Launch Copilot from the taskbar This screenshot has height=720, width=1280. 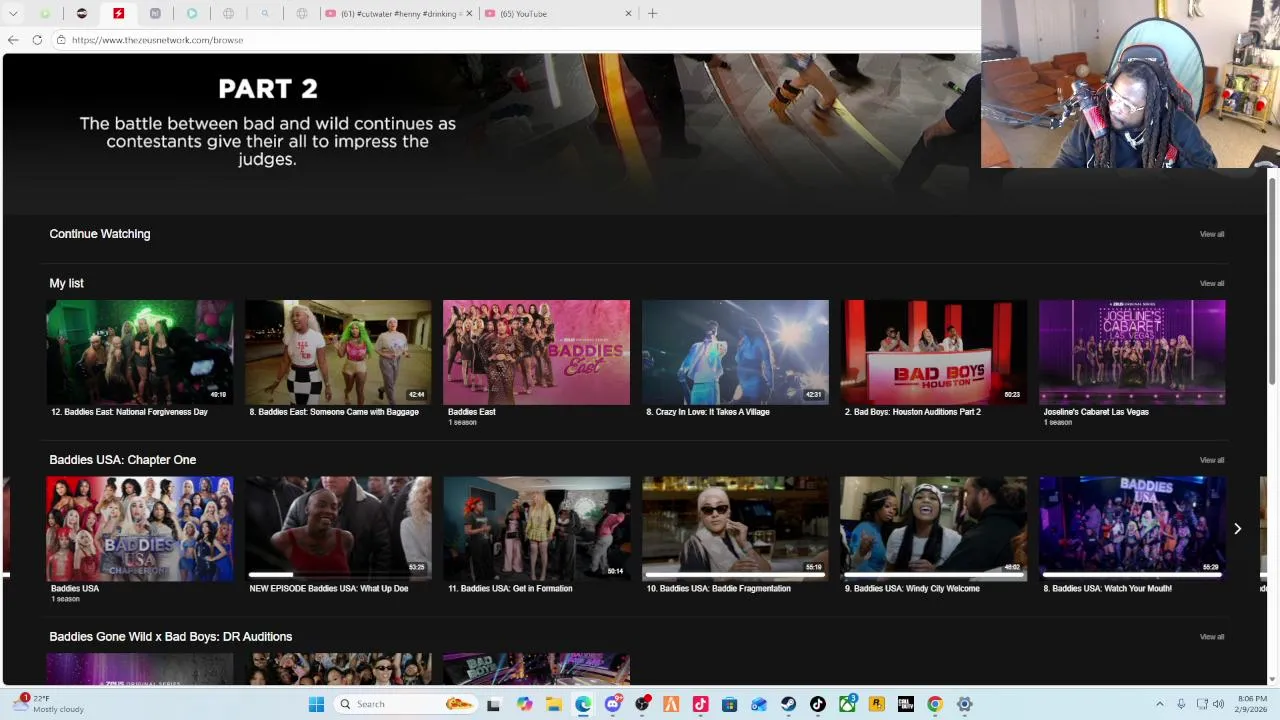point(524,704)
